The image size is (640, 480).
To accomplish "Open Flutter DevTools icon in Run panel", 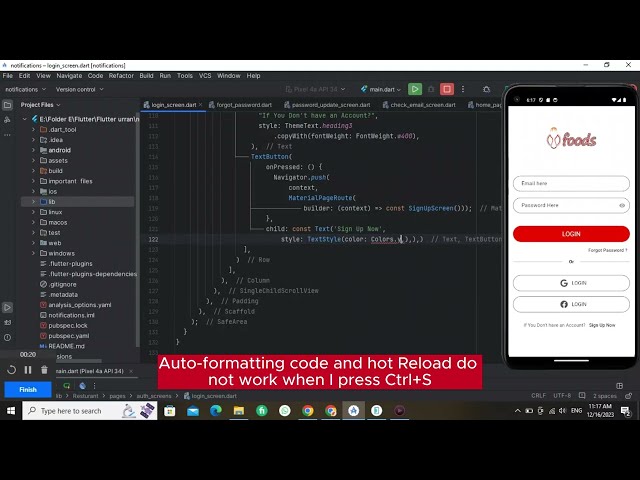I will click(82, 386).
